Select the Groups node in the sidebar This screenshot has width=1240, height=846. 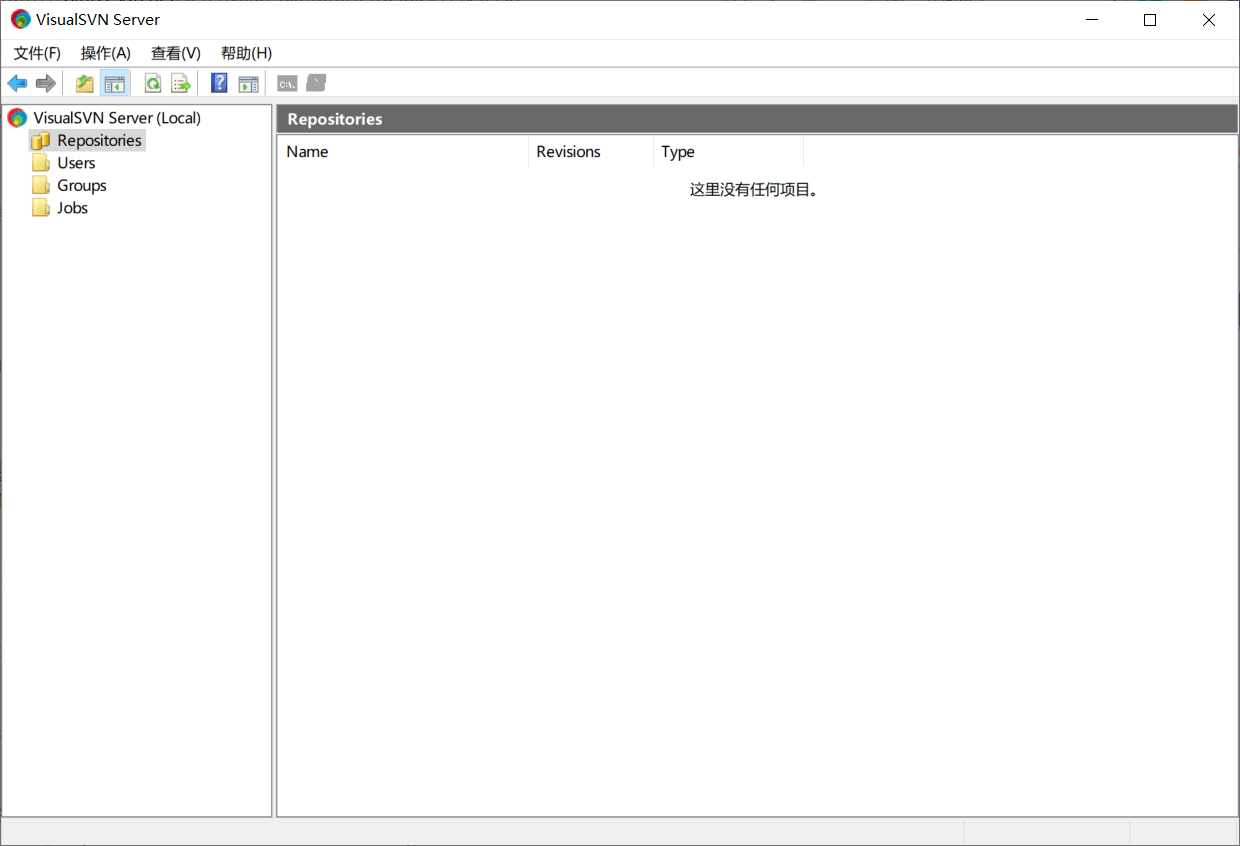coord(80,185)
